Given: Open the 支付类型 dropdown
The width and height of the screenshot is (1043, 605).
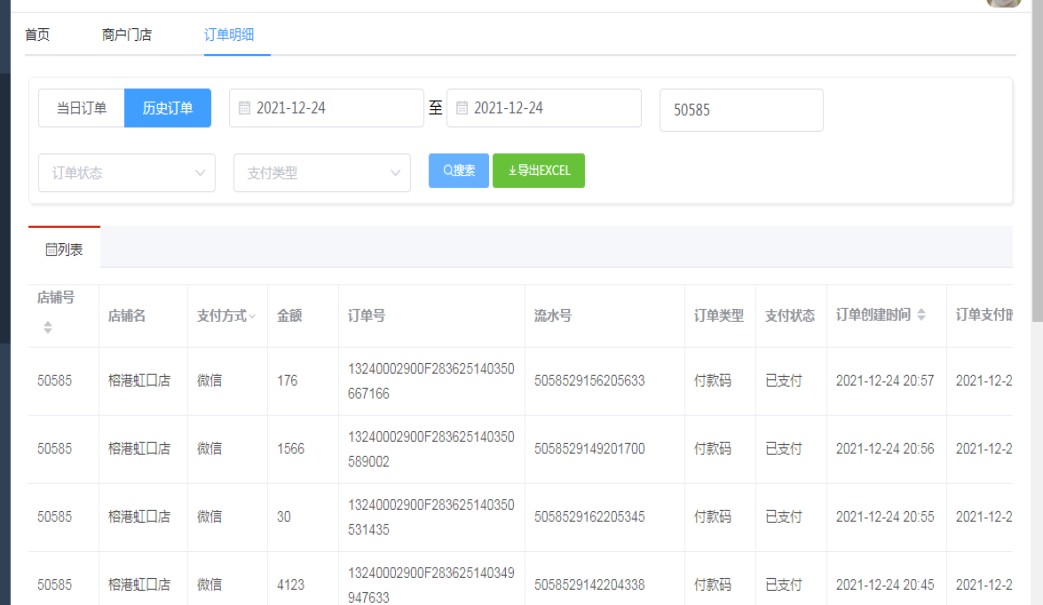Looking at the screenshot, I should point(321,173).
